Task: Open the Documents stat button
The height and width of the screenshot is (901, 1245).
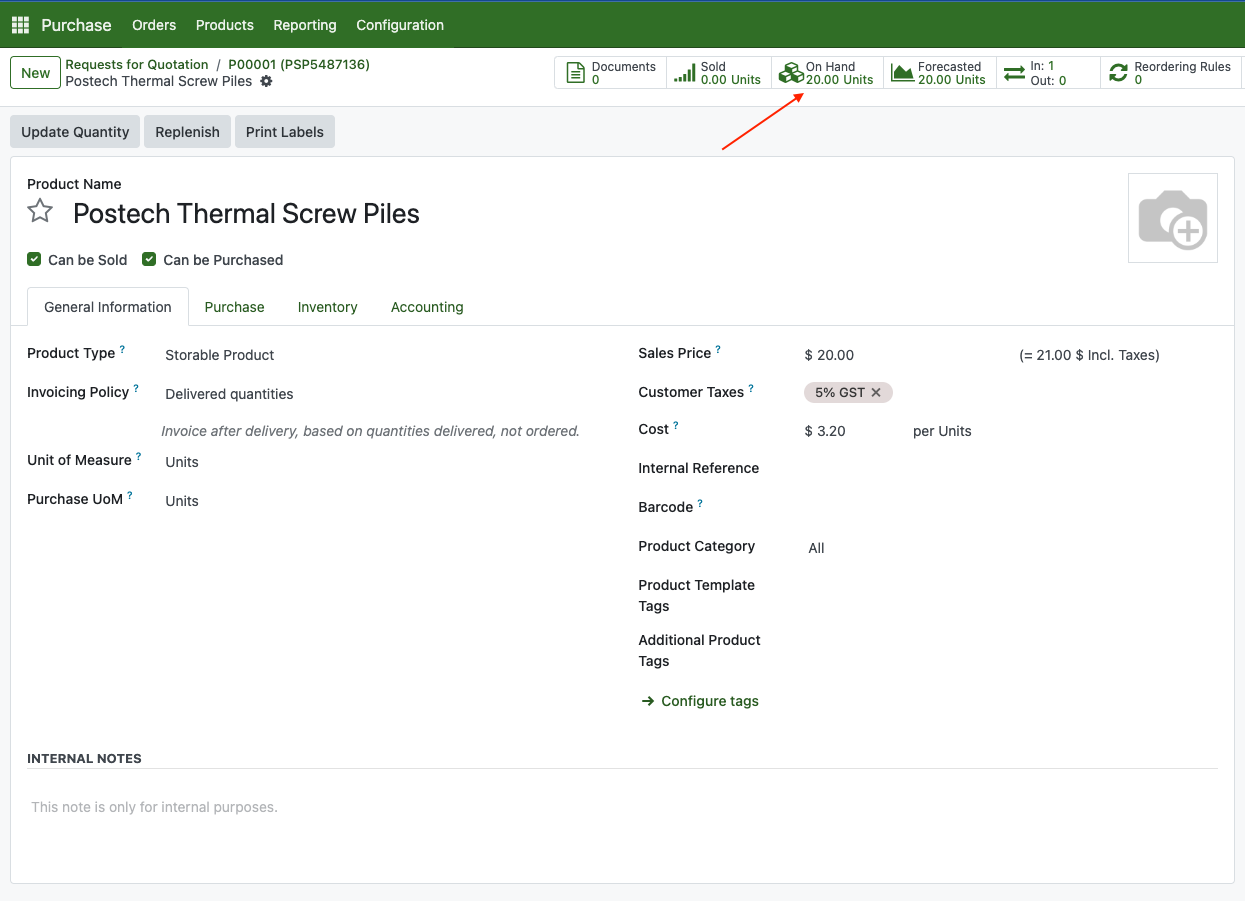Action: coord(611,73)
